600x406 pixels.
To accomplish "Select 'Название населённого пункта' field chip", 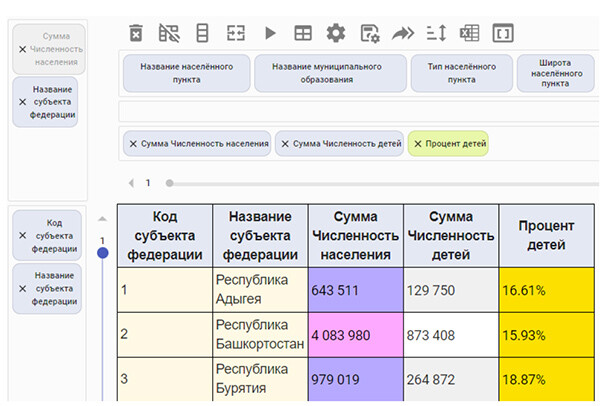I will click(x=185, y=74).
